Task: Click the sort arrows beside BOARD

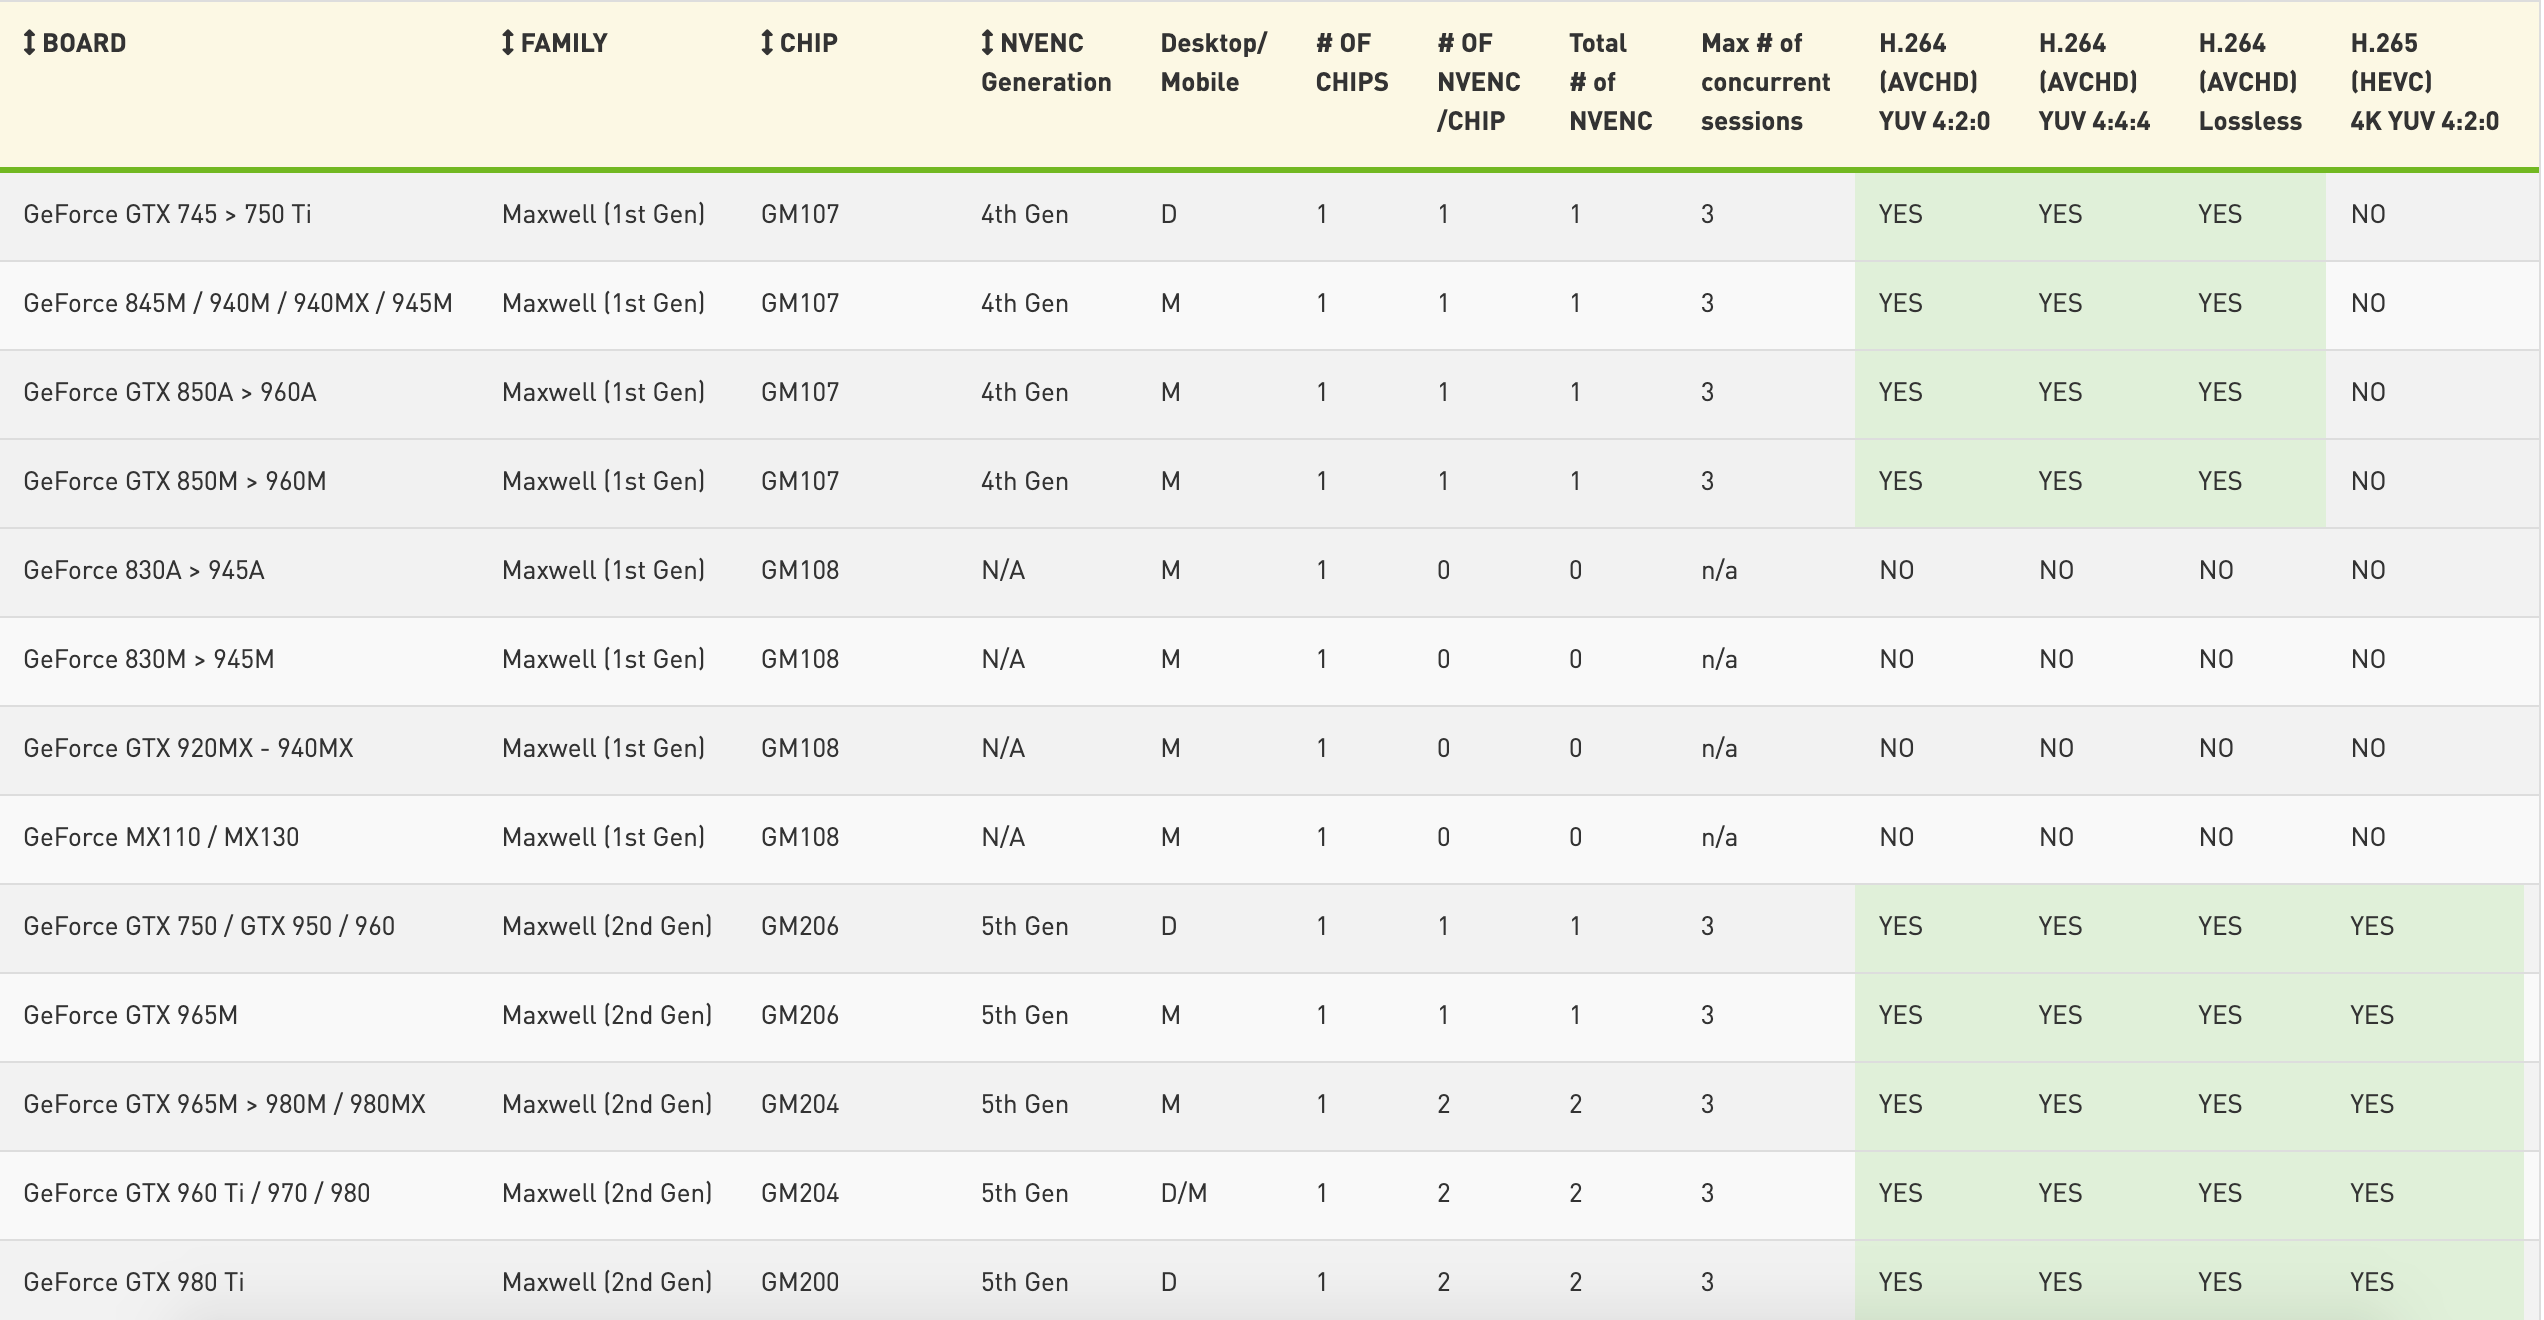Action: tap(29, 43)
